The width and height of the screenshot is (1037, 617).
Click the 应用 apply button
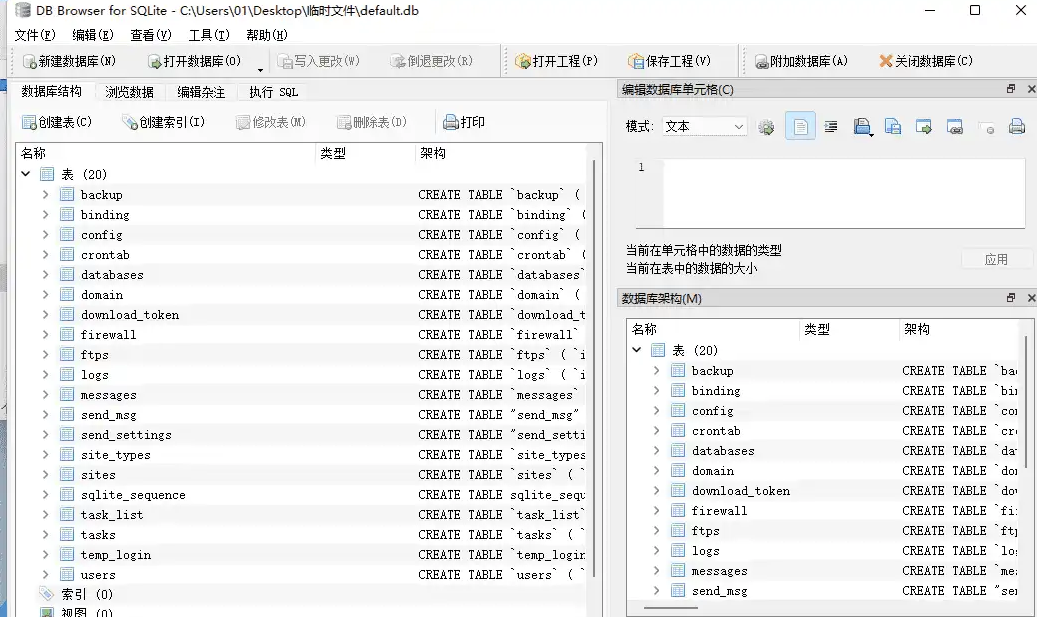tap(996, 257)
